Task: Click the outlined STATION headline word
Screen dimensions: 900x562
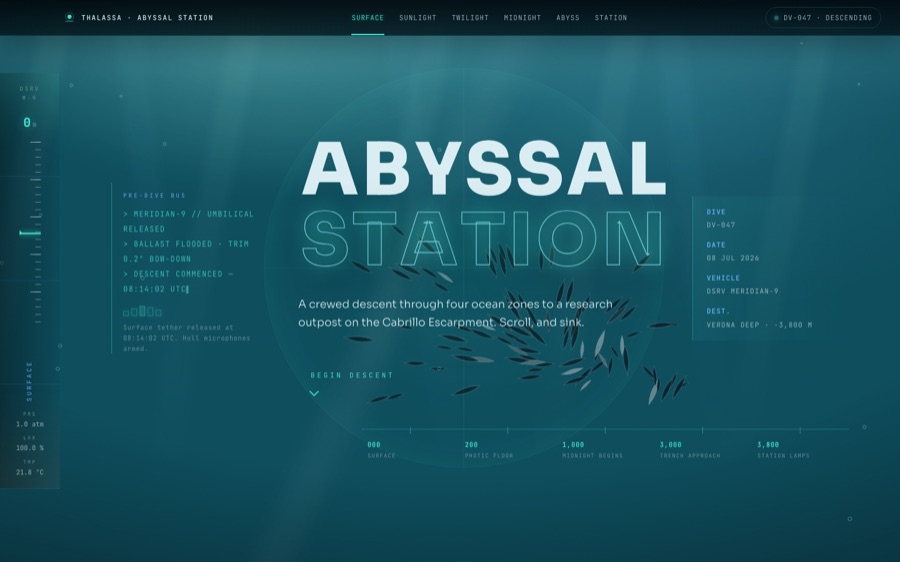Action: point(483,238)
